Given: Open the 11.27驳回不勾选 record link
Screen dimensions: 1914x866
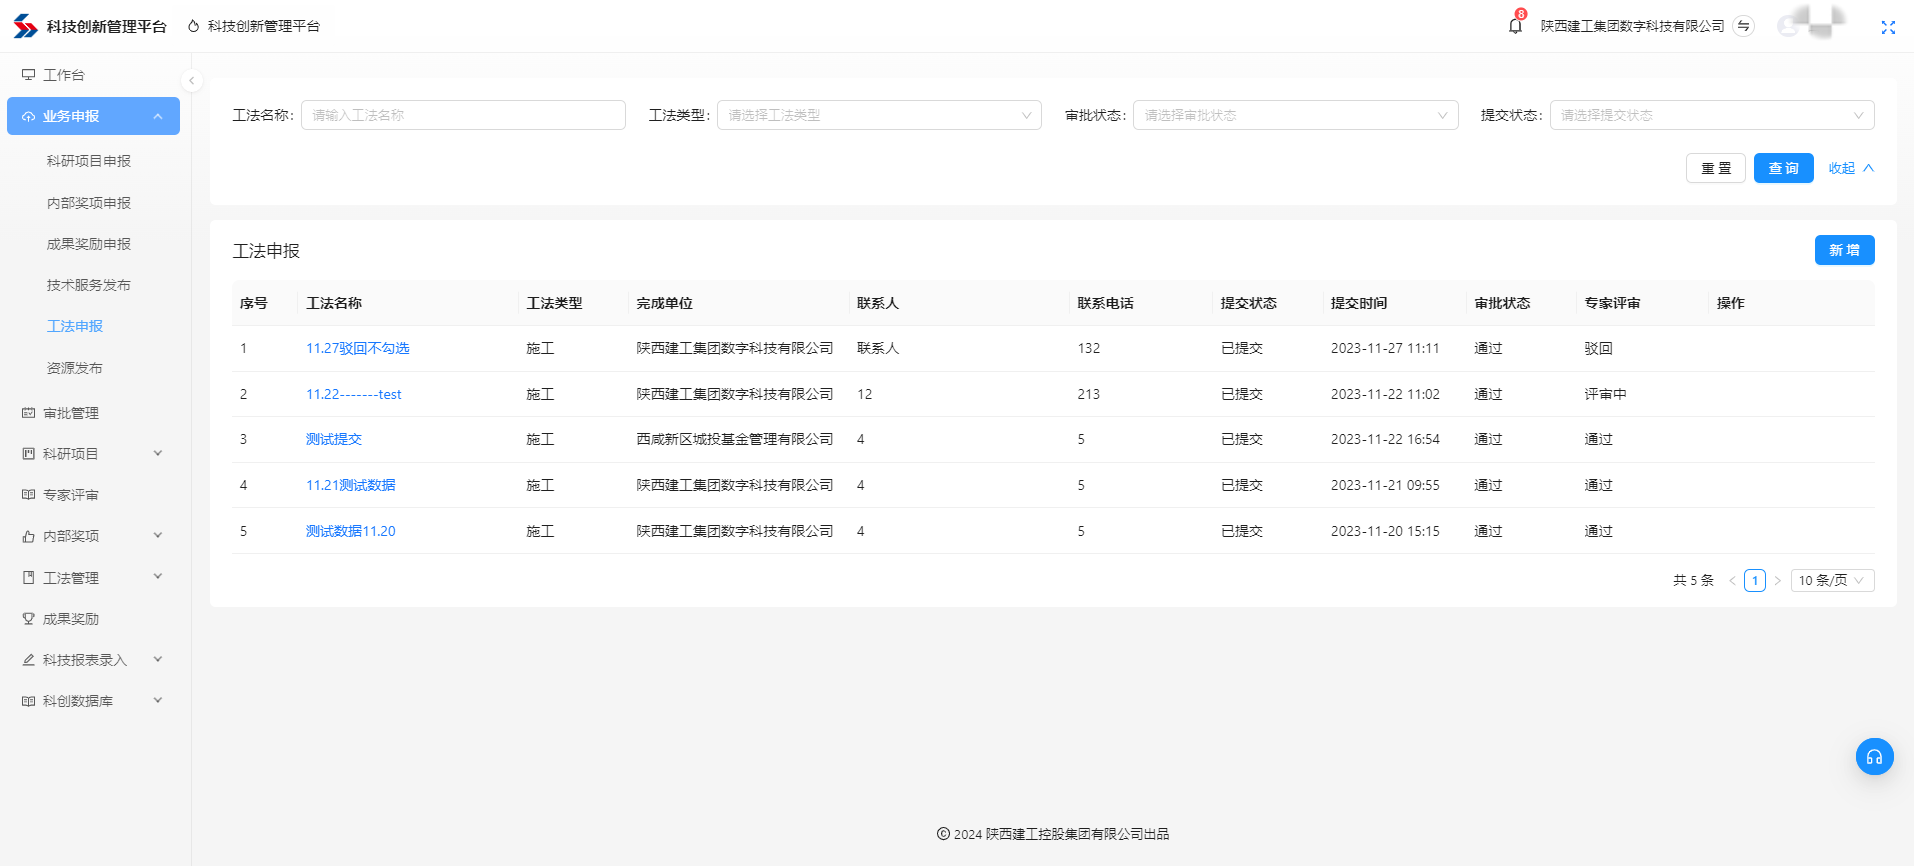Looking at the screenshot, I should [357, 348].
